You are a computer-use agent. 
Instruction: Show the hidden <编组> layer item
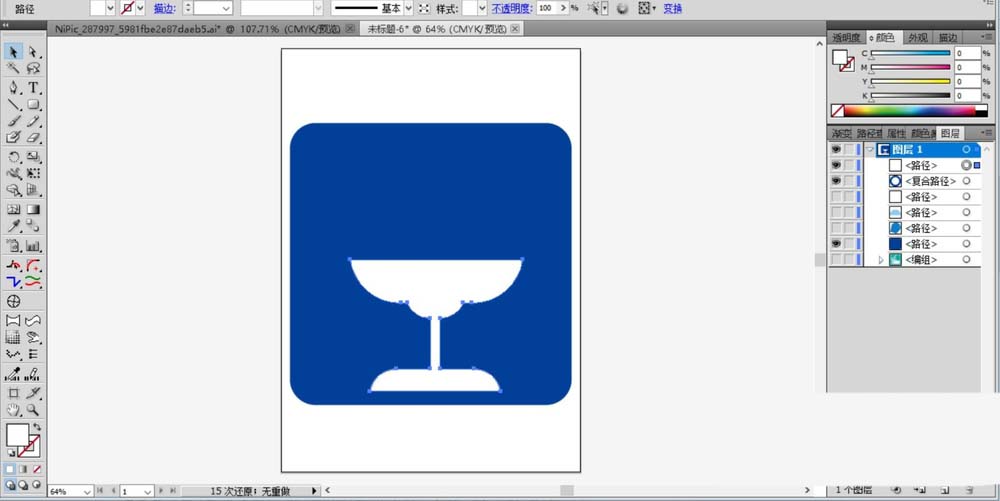tap(836, 260)
